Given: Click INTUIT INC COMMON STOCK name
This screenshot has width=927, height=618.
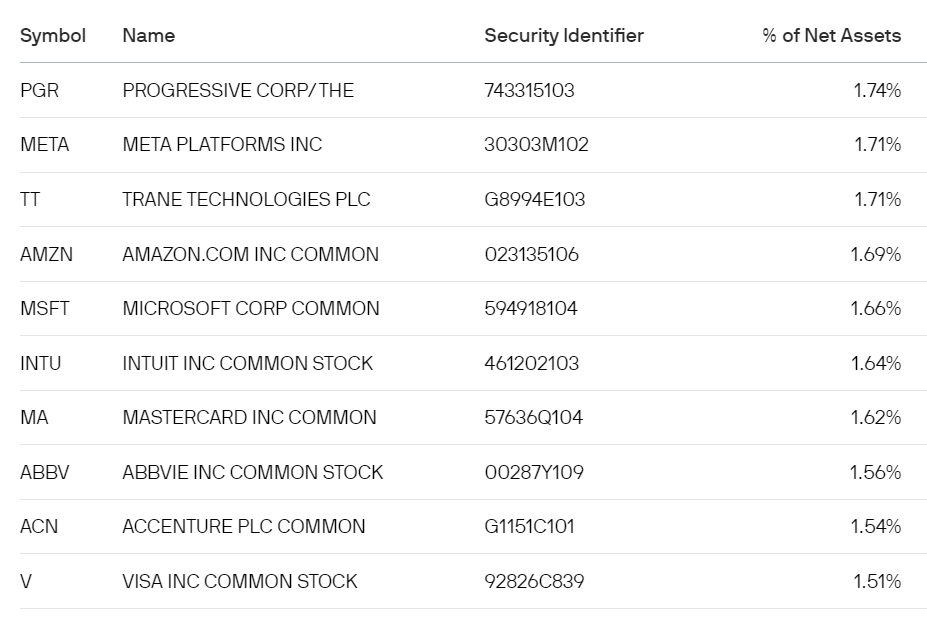Looking at the screenshot, I should click(x=248, y=363).
